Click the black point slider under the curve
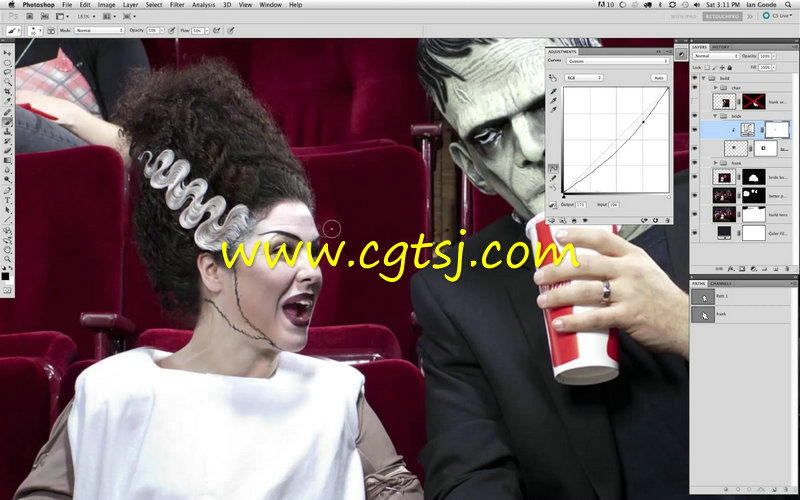The width and height of the screenshot is (800, 500). (x=564, y=196)
